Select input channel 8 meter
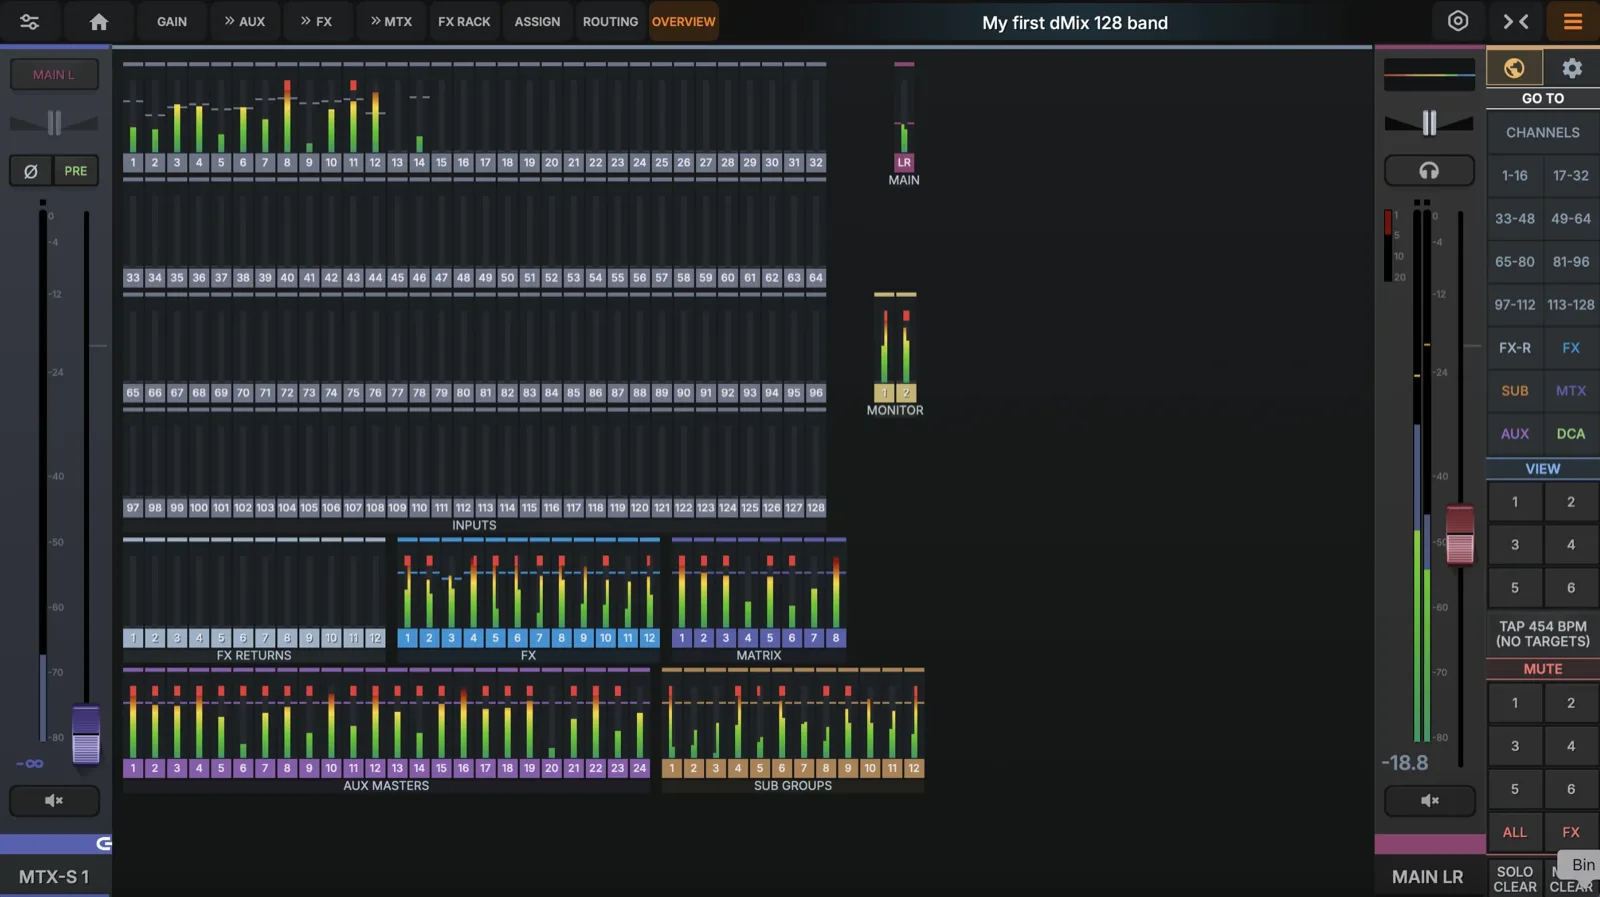This screenshot has width=1600, height=897. pyautogui.click(x=287, y=117)
